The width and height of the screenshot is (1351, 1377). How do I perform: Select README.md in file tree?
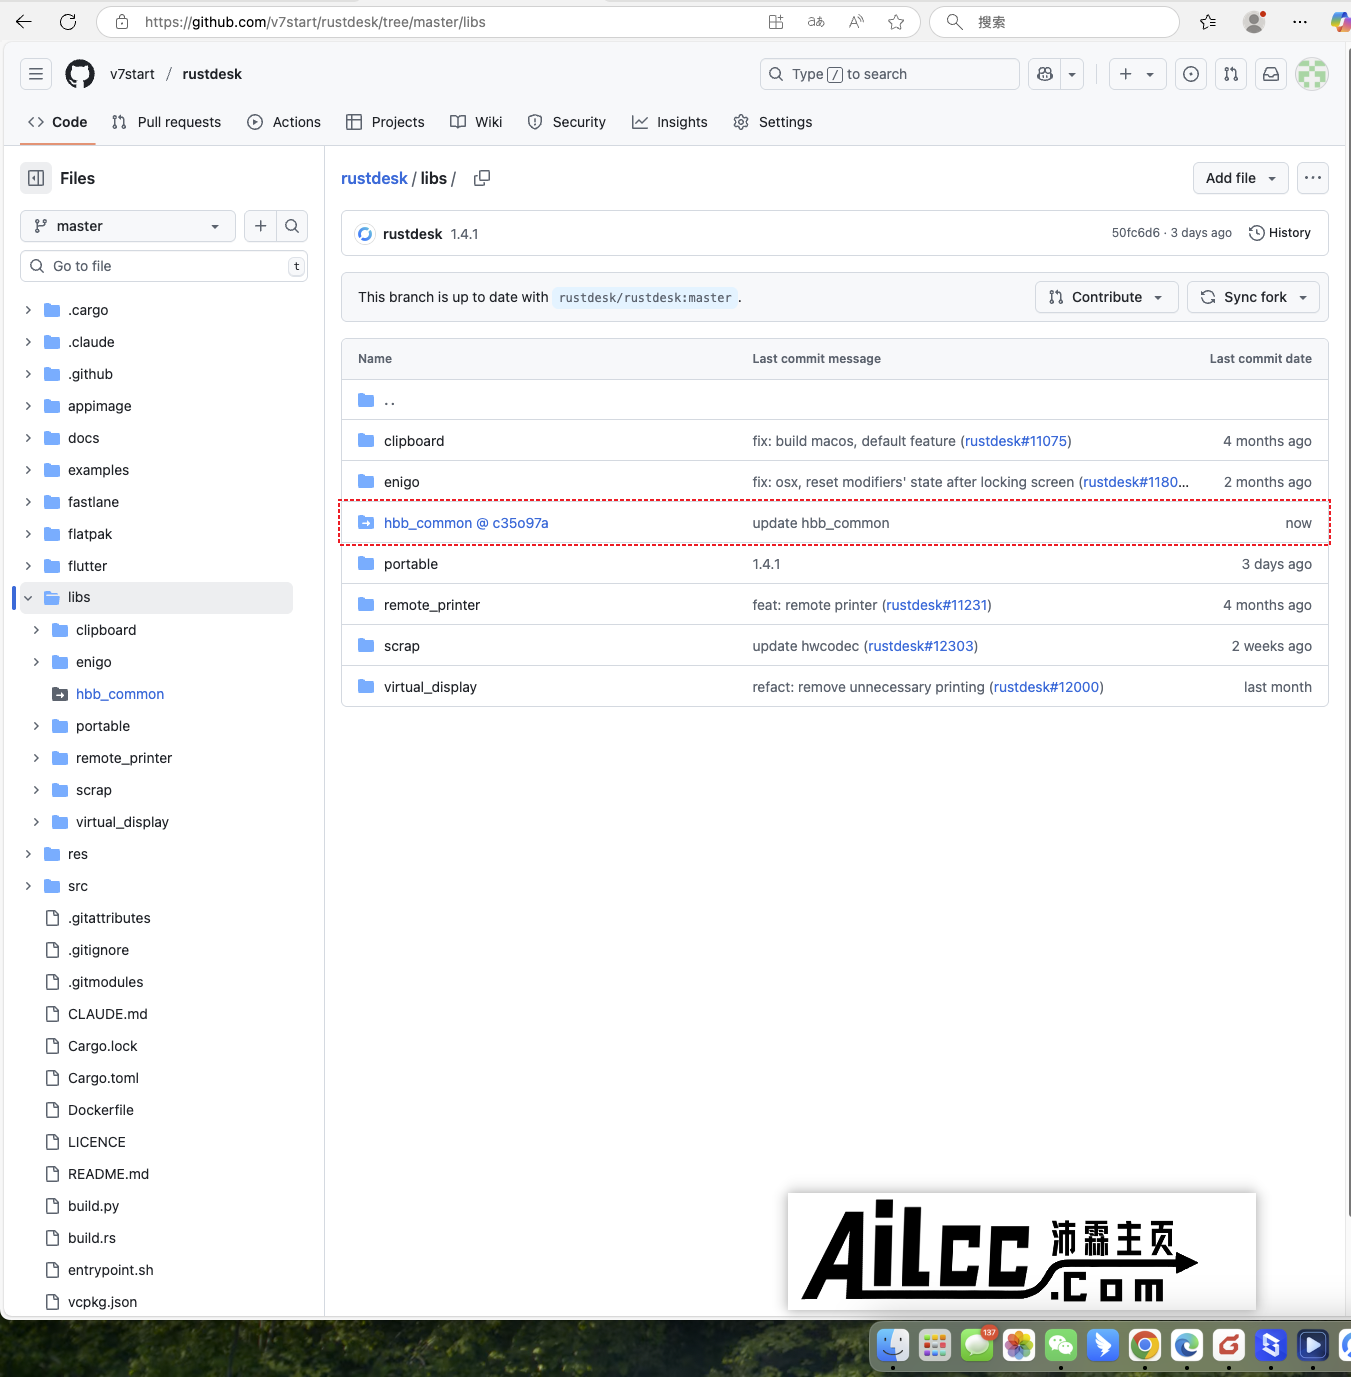108,1174
